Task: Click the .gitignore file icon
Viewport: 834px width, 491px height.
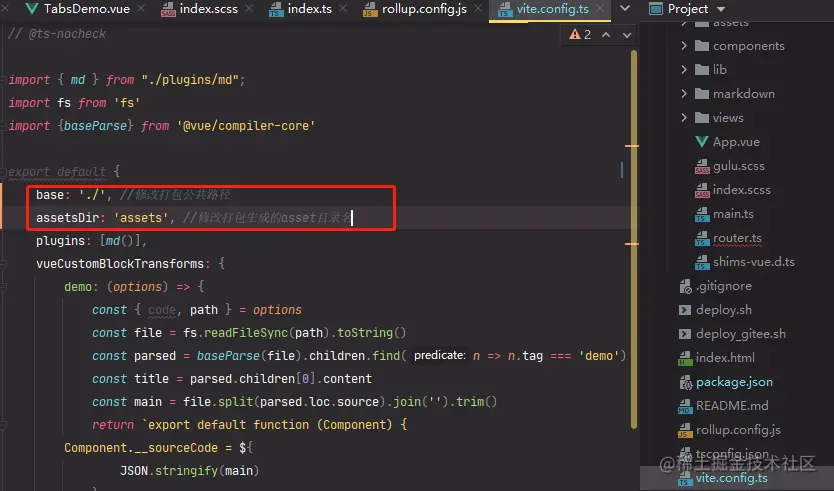Action: (685, 286)
